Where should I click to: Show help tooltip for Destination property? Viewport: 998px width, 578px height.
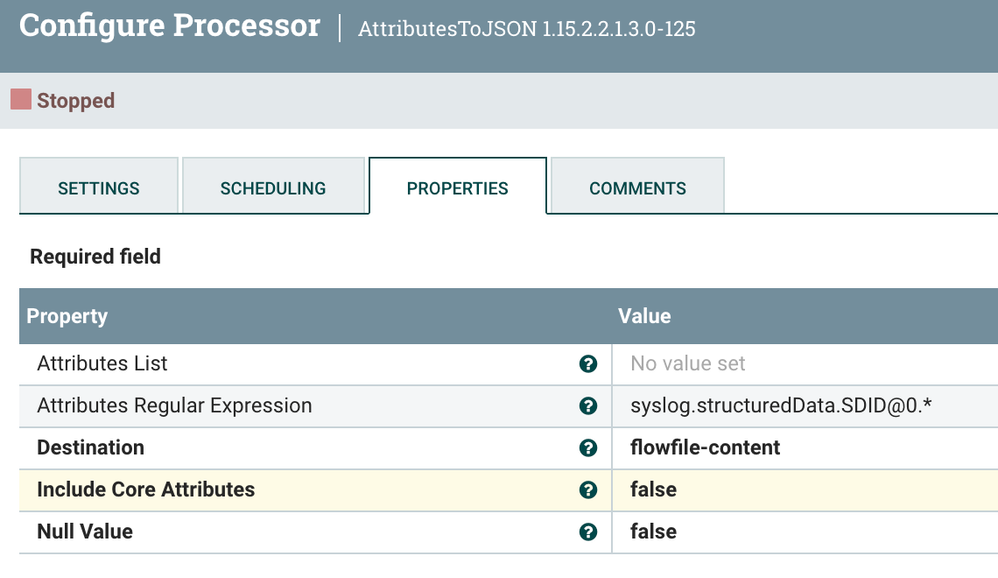click(x=588, y=448)
